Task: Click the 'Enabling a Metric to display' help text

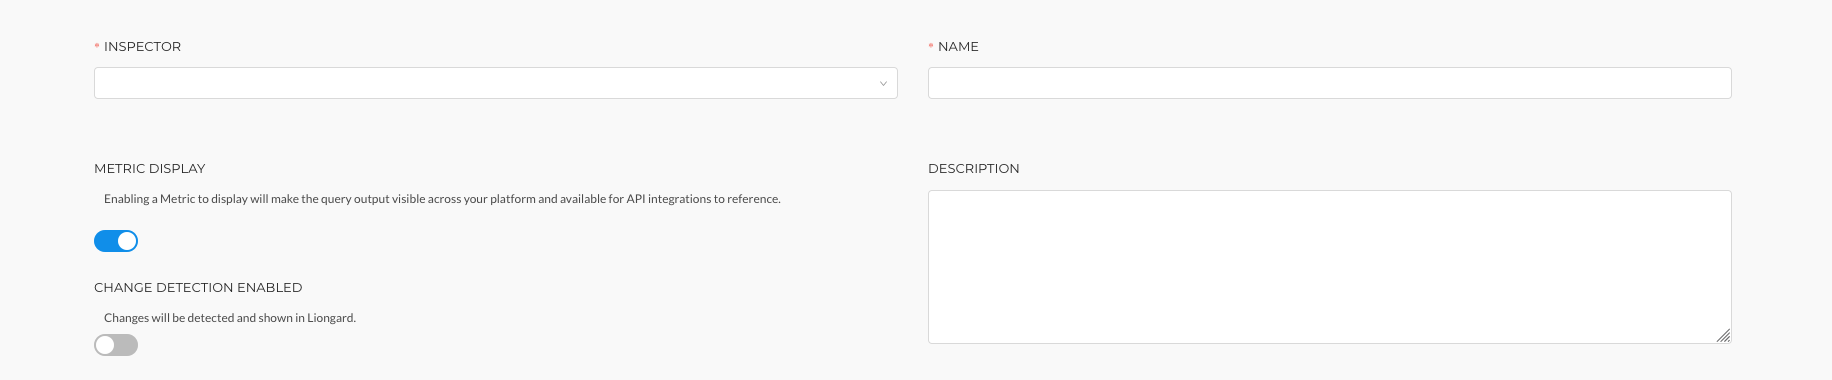Action: point(442,199)
